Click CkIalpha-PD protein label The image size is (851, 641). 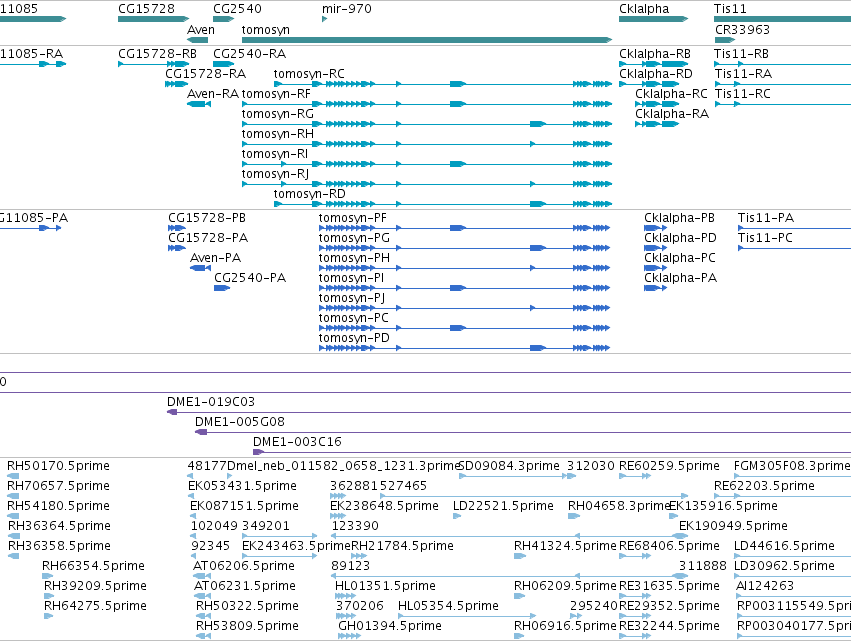click(x=680, y=238)
